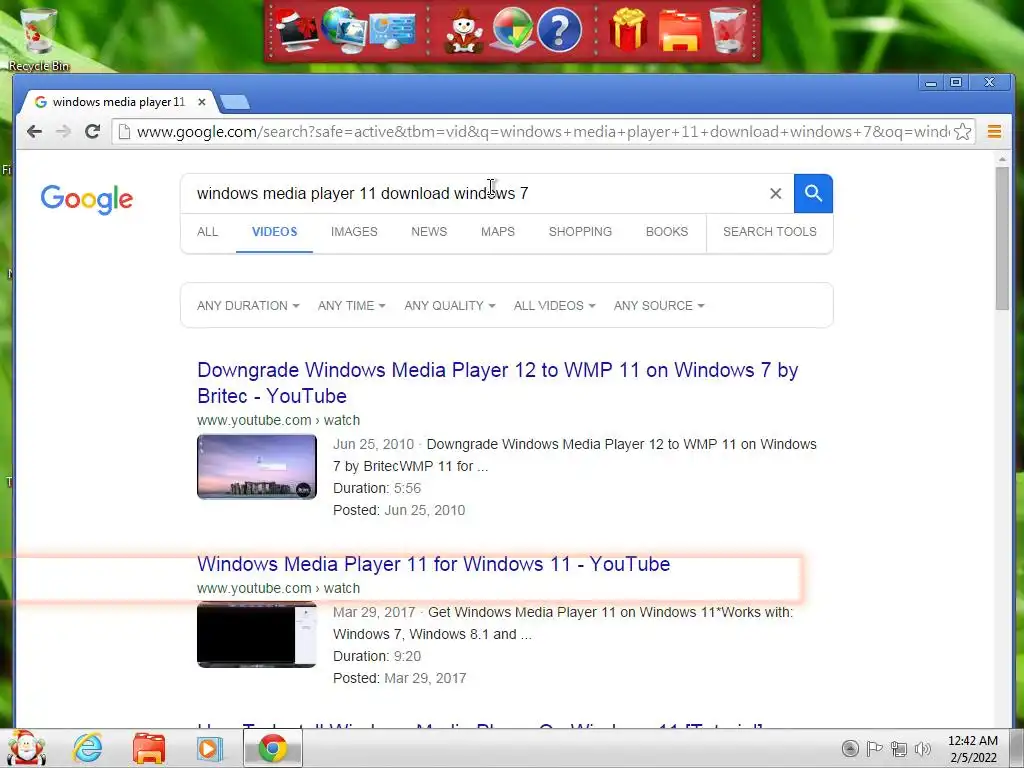
Task: Click the Chrome taskbar icon
Action: click(x=272, y=748)
